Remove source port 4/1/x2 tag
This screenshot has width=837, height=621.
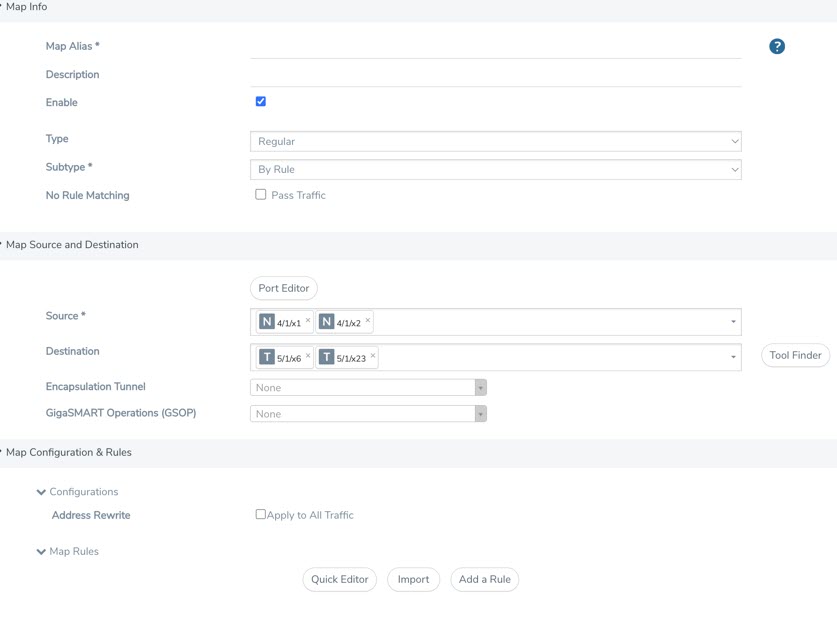(368, 321)
